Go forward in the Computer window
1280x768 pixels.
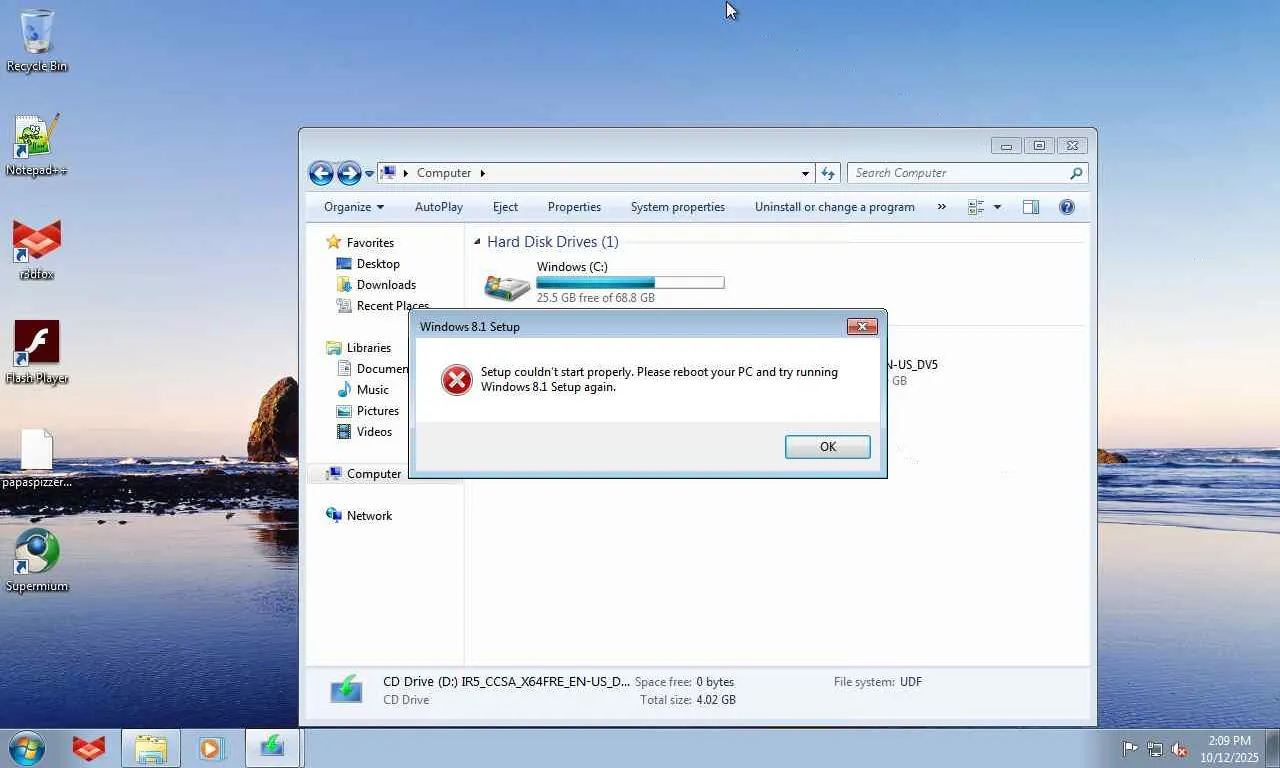349,173
